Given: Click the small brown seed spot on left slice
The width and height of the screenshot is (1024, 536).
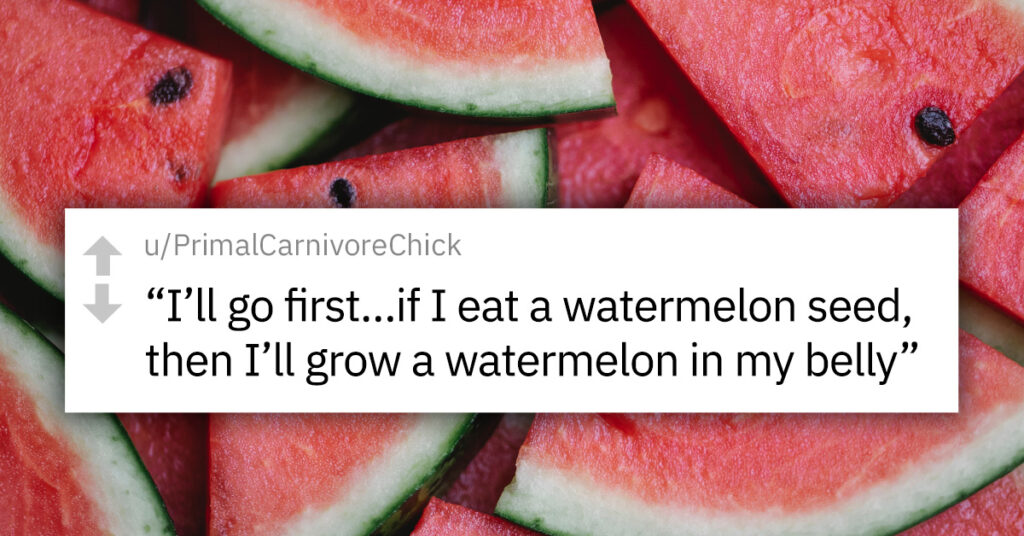Looking at the screenshot, I should [x=179, y=171].
